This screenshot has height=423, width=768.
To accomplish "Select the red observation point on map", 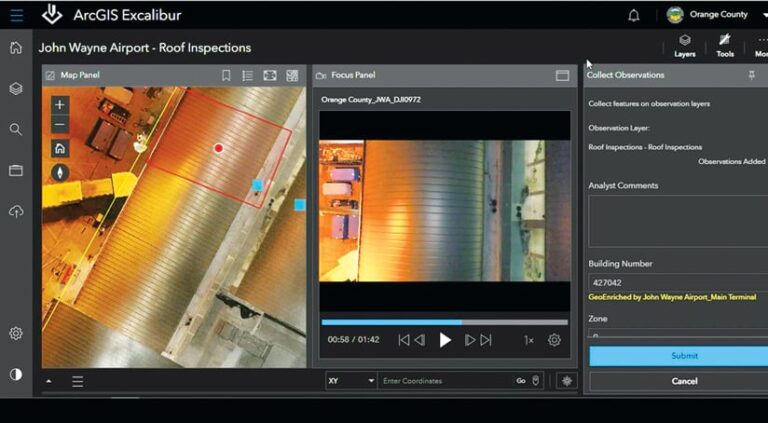I will pyautogui.click(x=218, y=148).
